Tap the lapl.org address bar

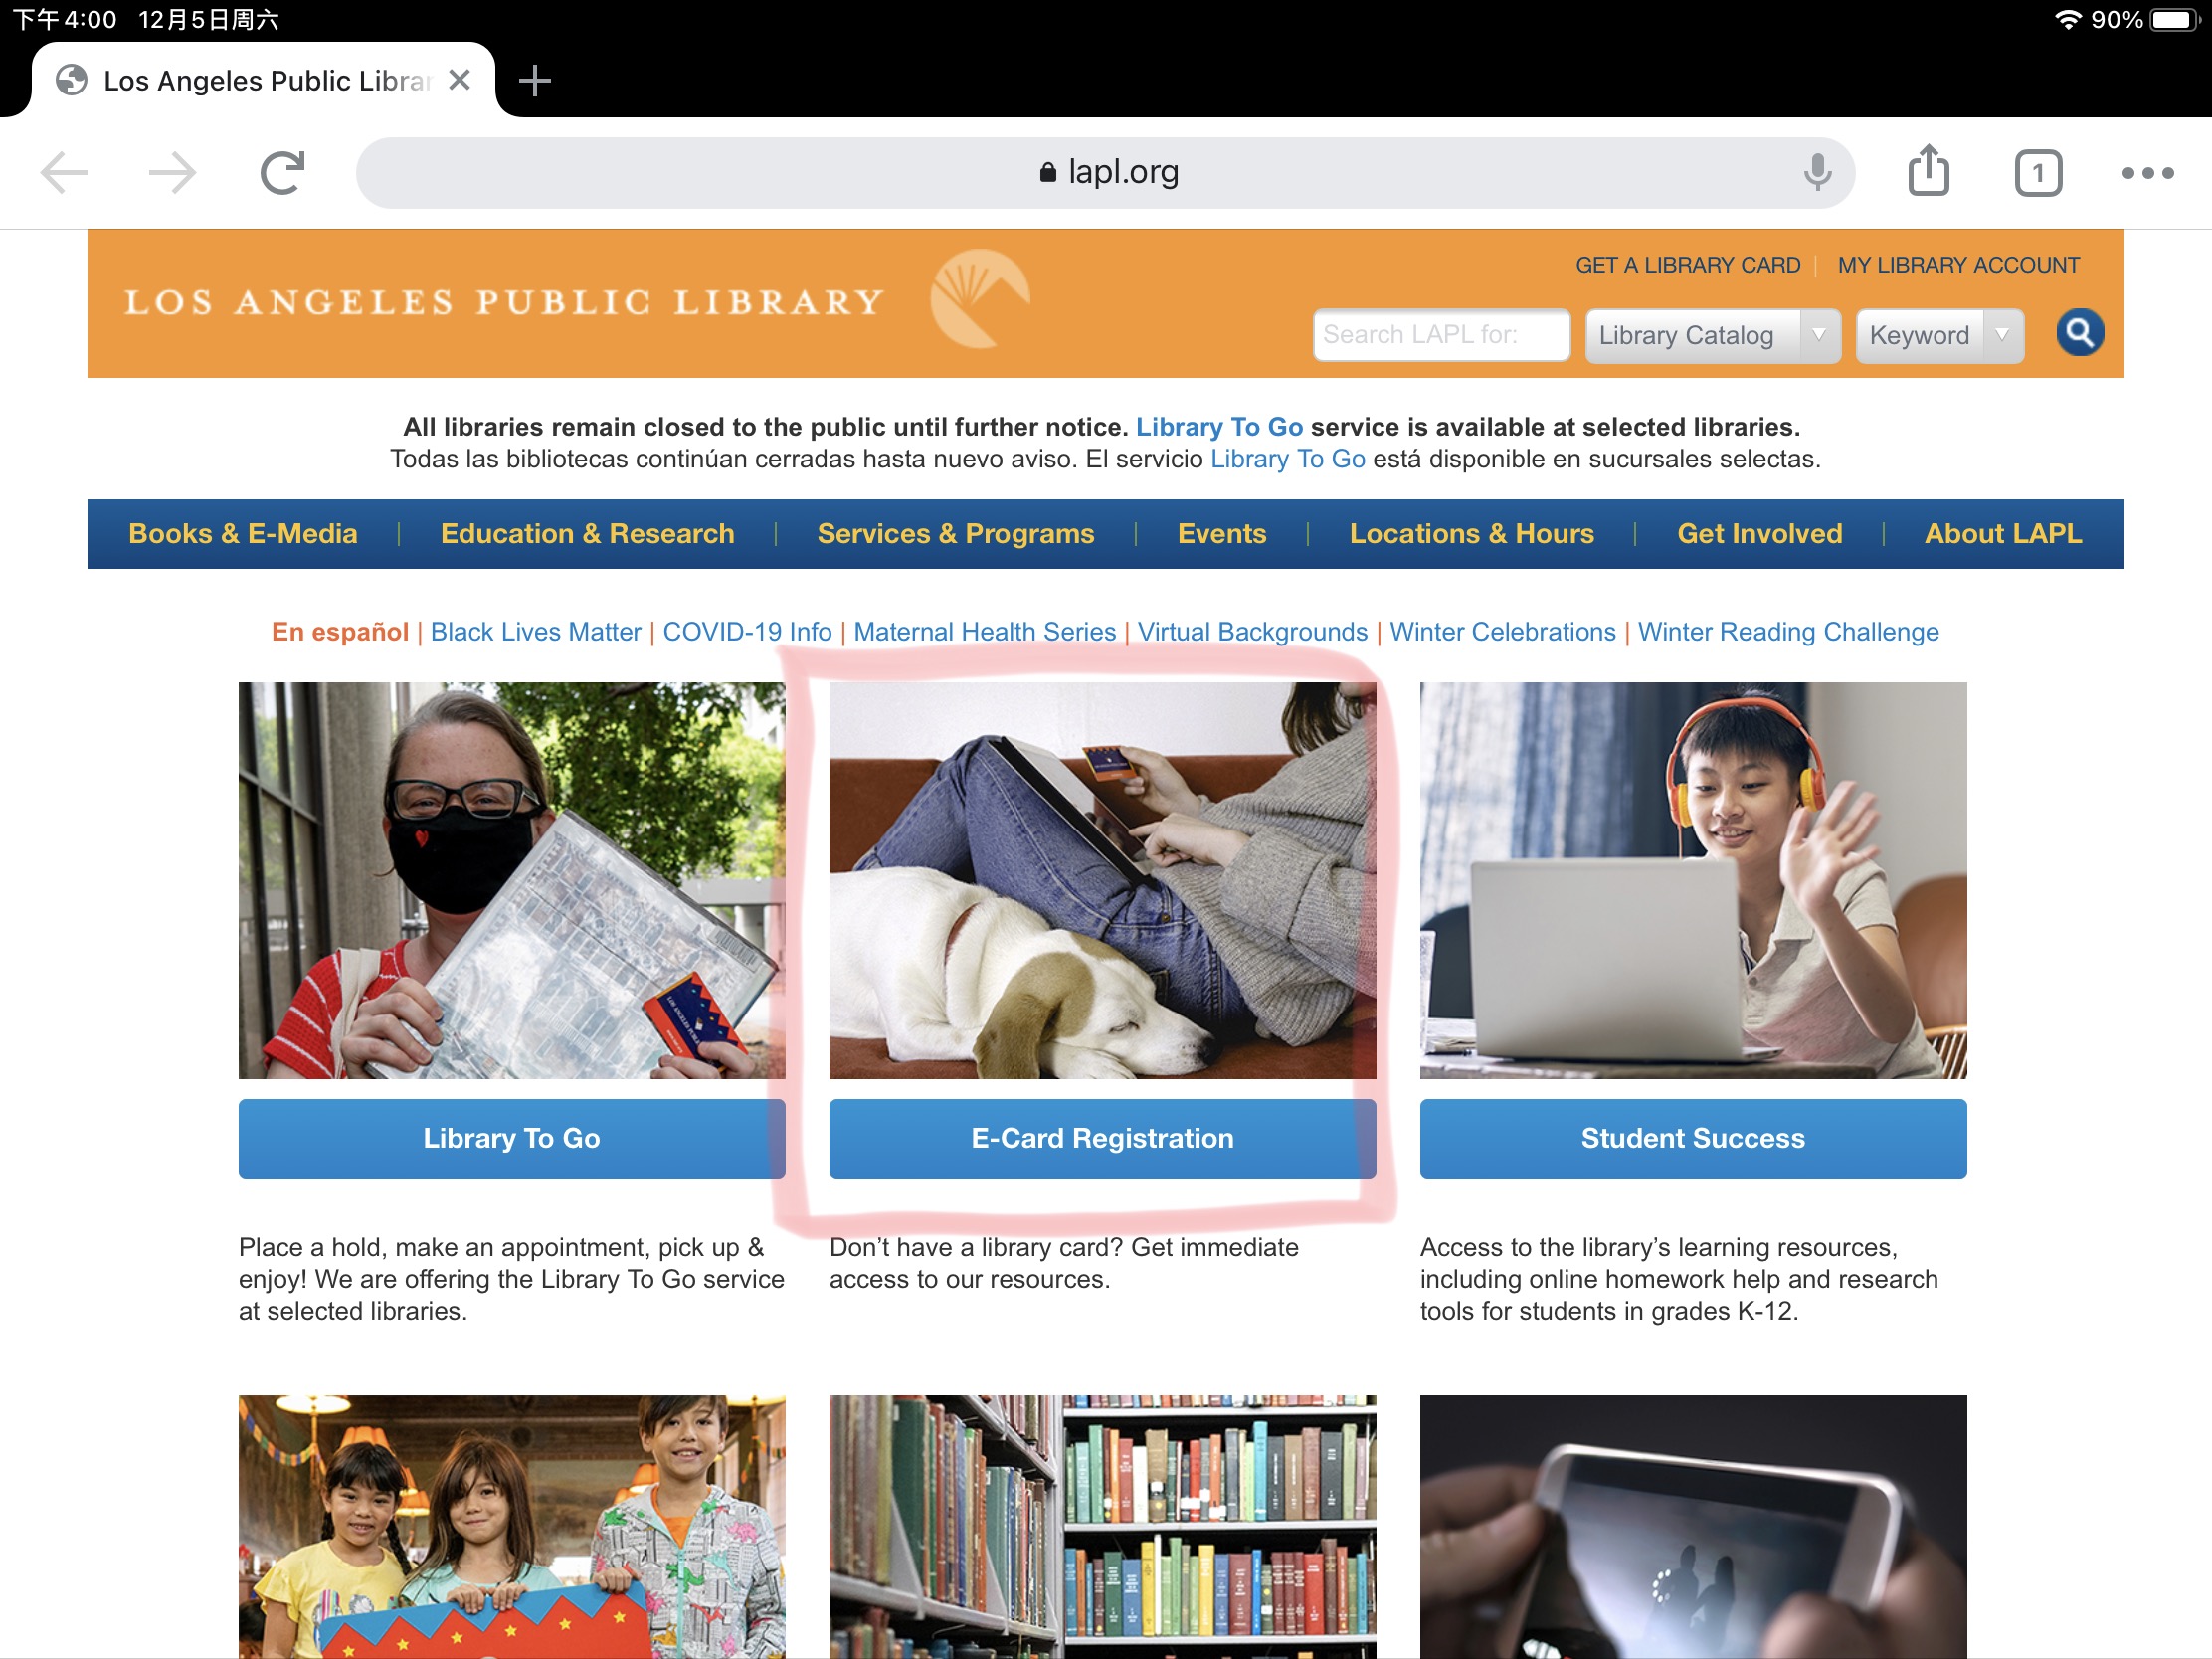pos(1105,172)
